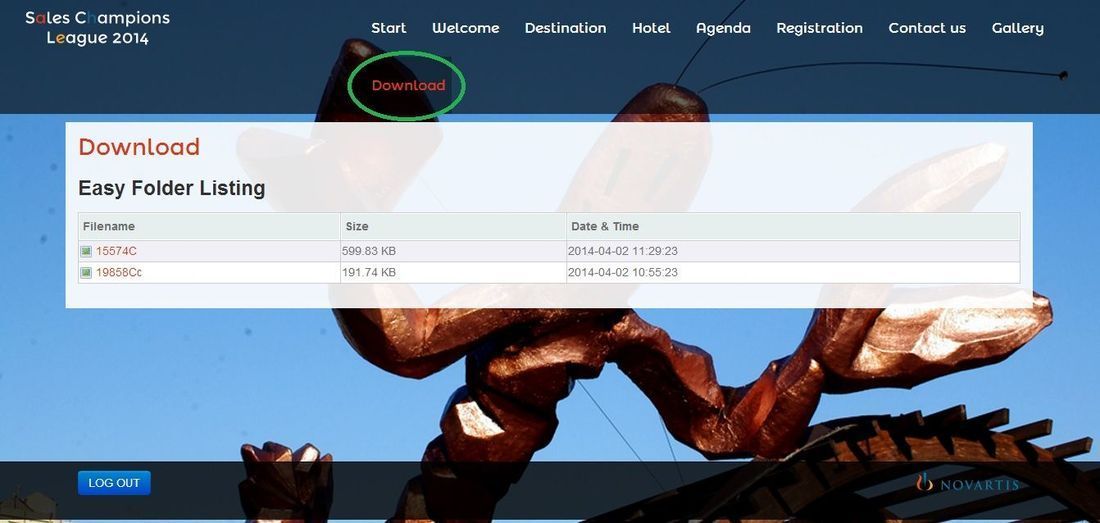Go to the Registration page
Image resolution: width=1100 pixels, height=523 pixels.
819,28
